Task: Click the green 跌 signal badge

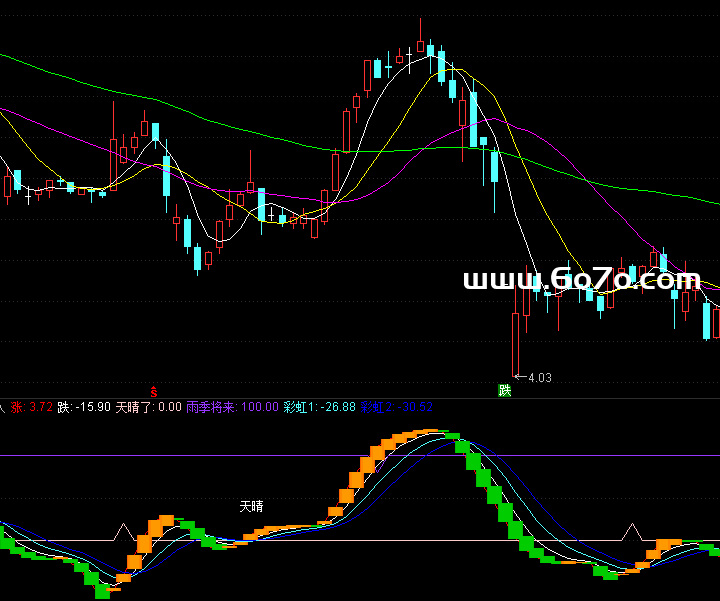Action: coord(505,390)
